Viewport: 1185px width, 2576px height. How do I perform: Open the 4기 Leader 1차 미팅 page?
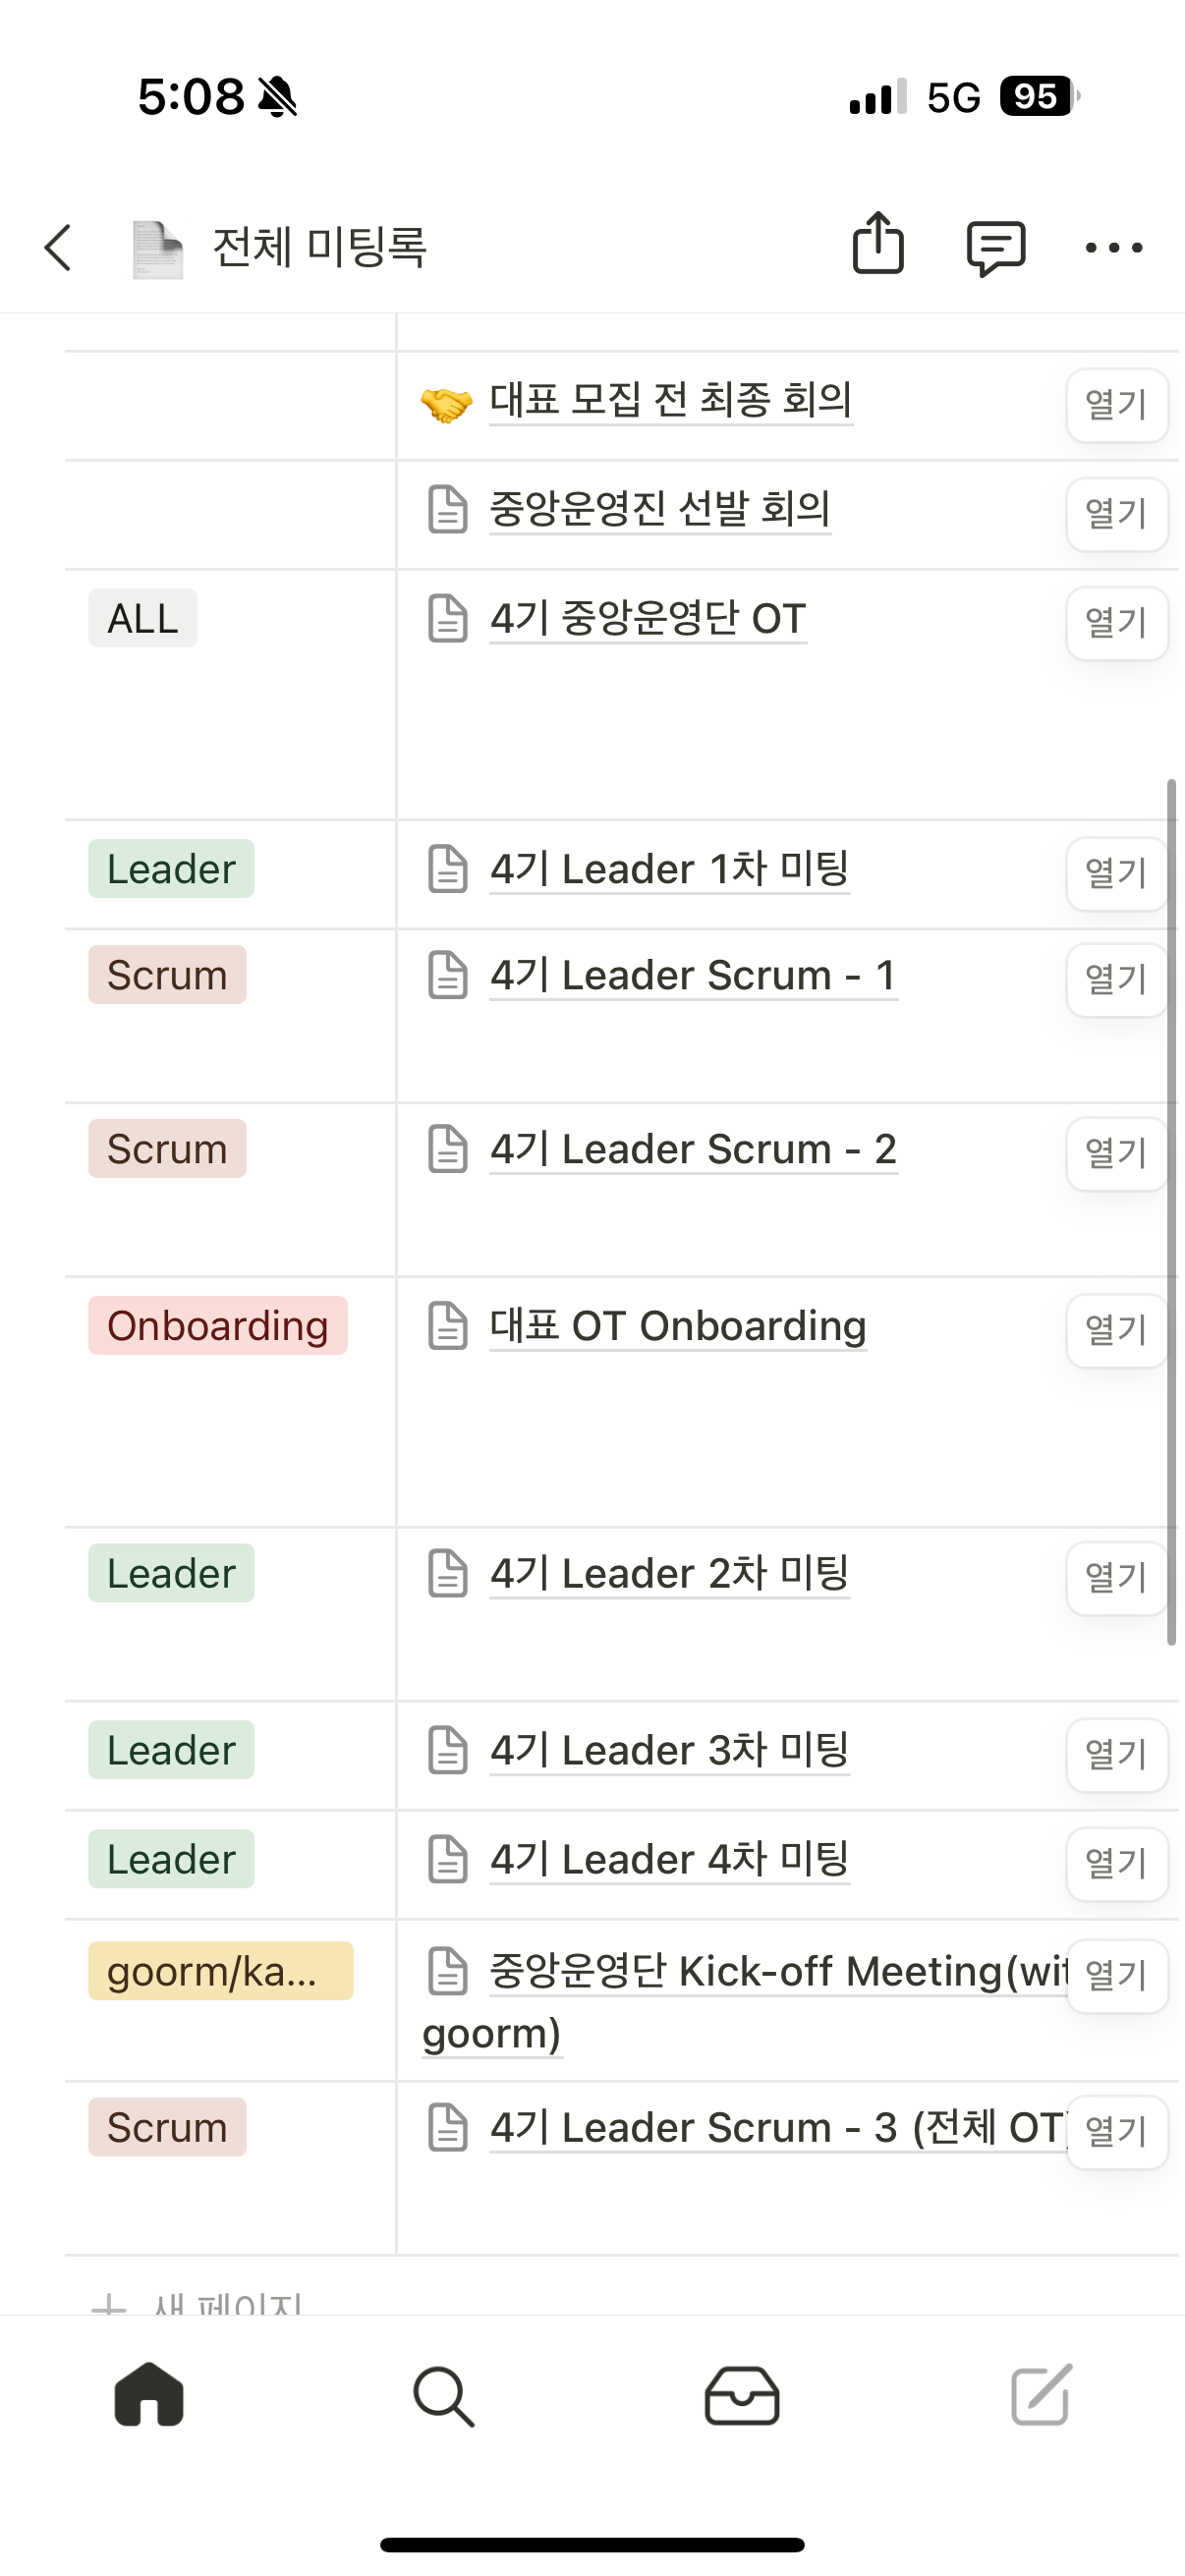(669, 869)
